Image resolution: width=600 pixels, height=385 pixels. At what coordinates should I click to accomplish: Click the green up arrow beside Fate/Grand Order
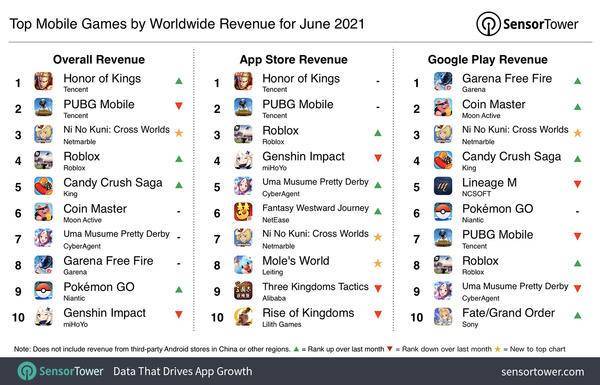[577, 315]
